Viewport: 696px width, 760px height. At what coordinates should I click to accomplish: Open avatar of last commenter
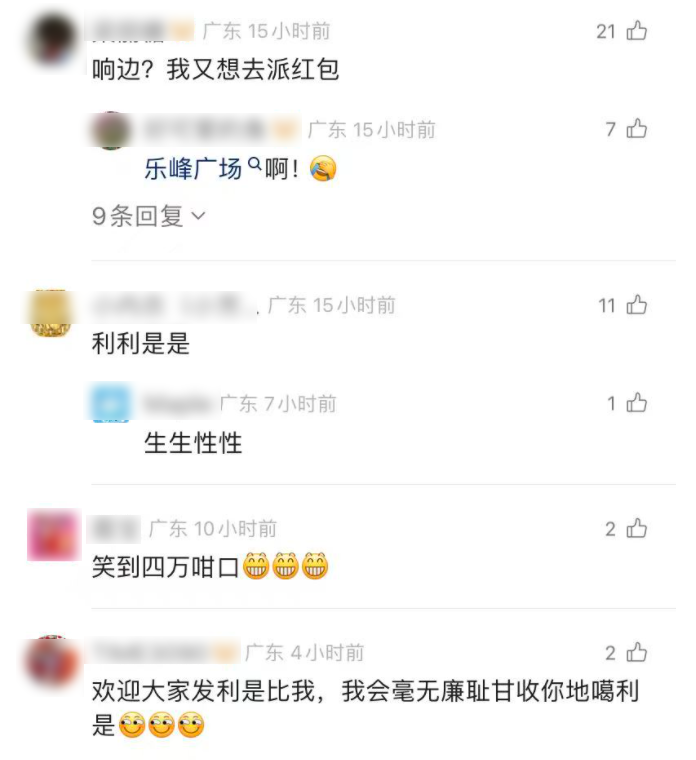coord(52,661)
